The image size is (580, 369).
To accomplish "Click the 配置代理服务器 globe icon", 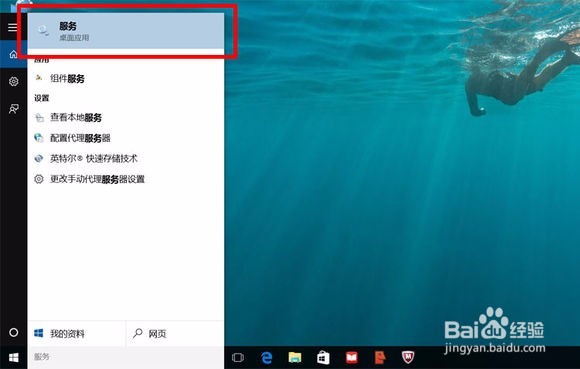I will pos(39,138).
